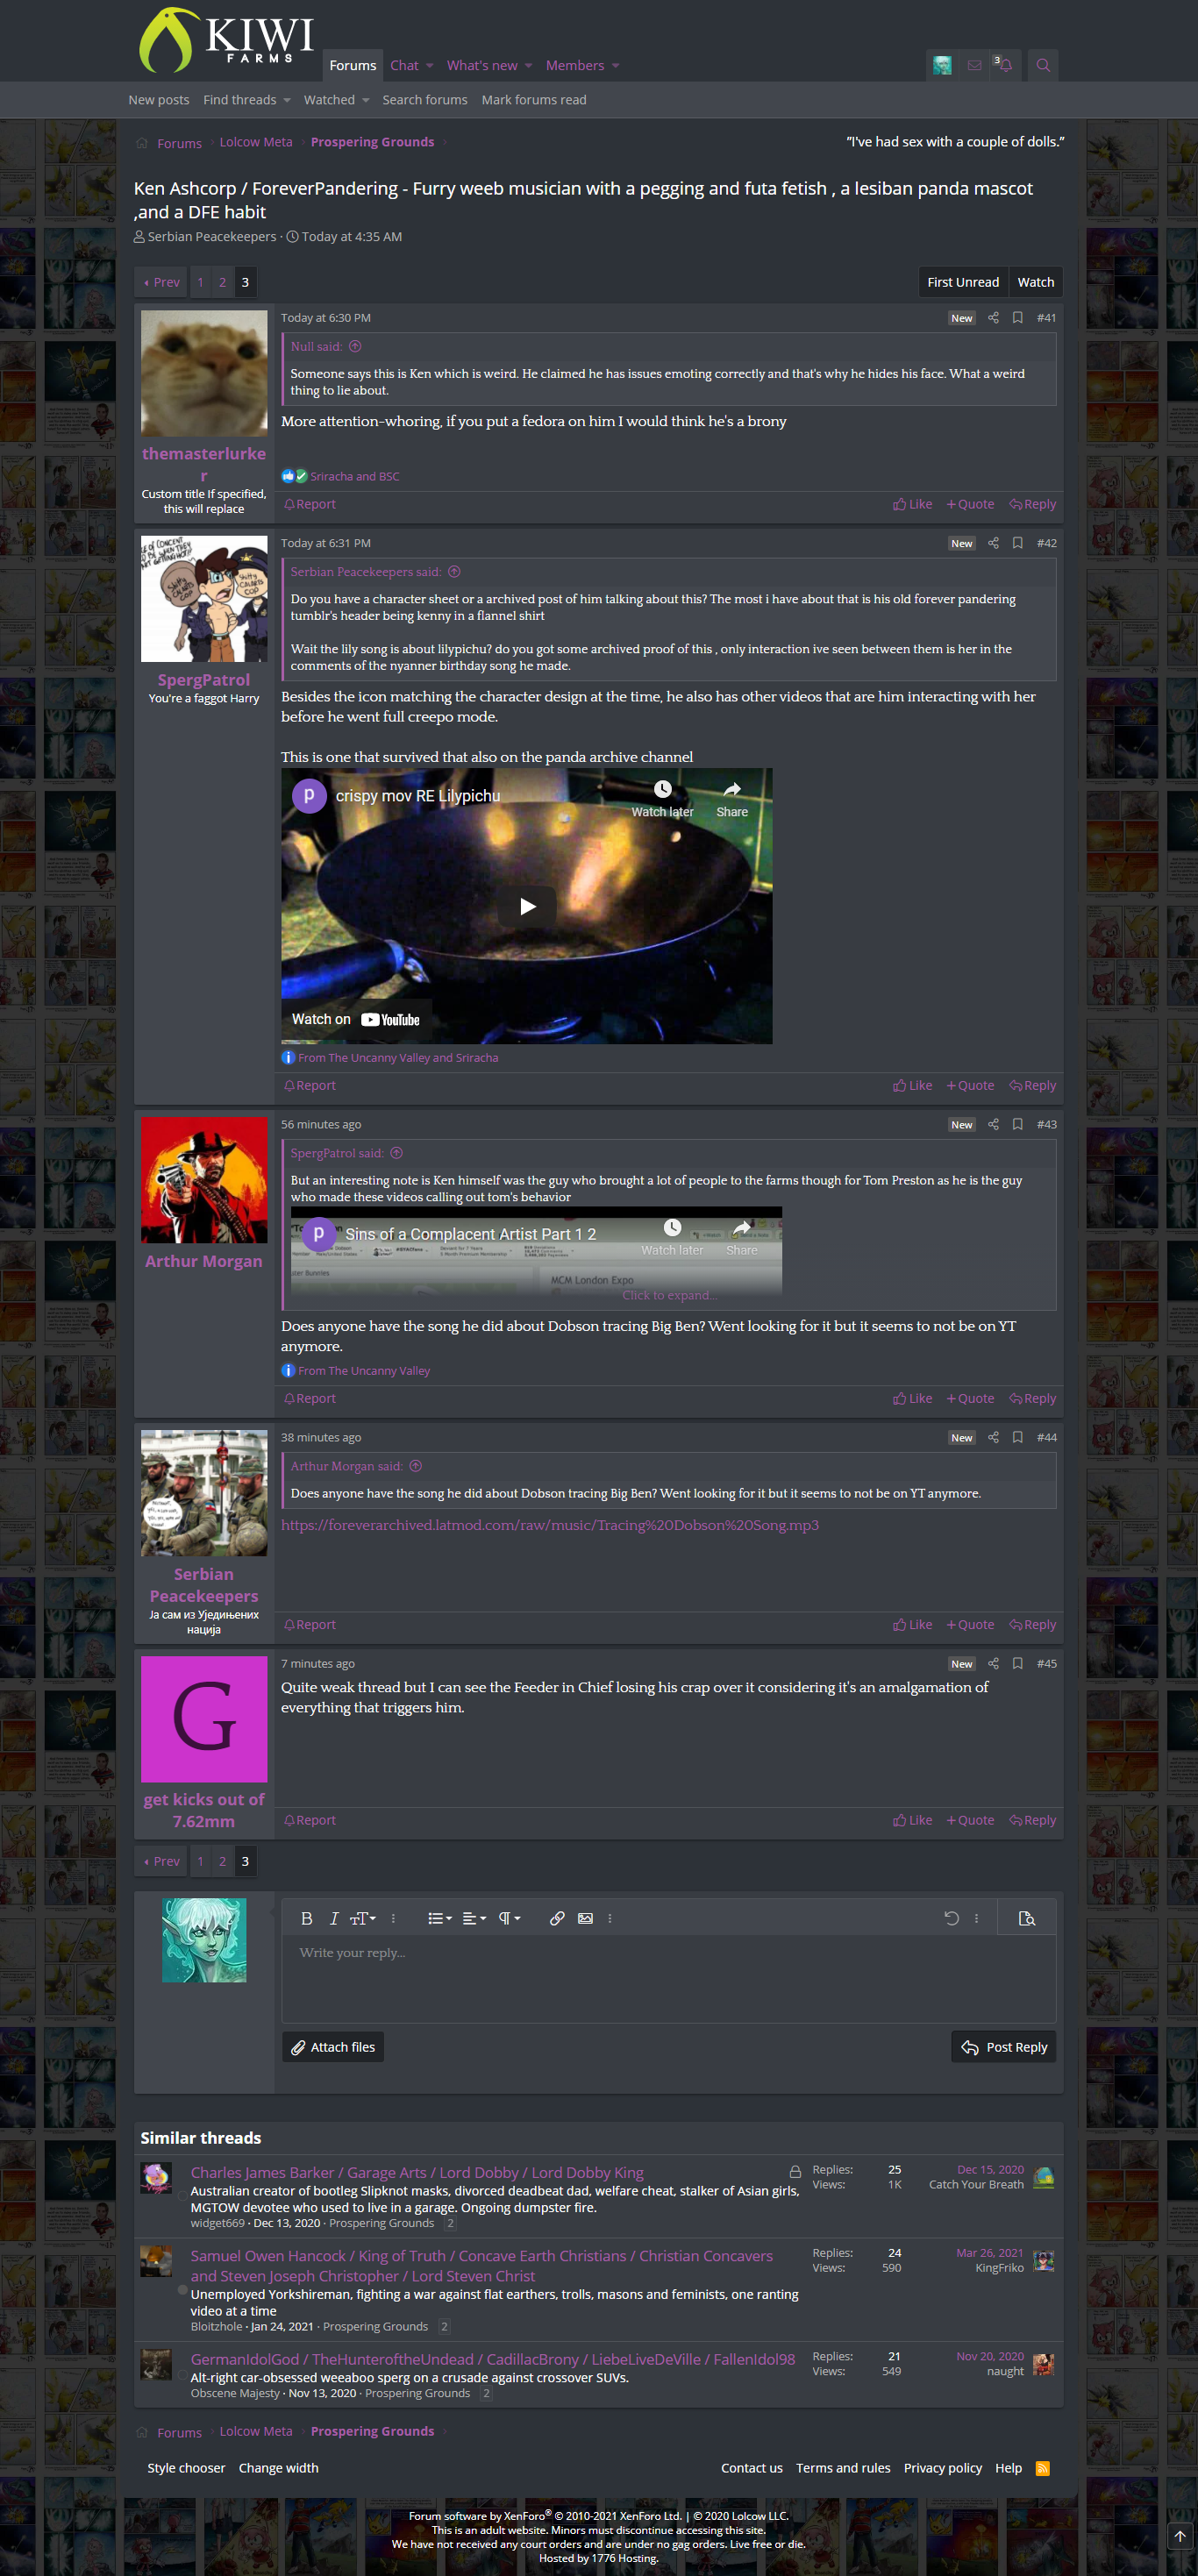
Task: Click into the Write your reply field
Action: click(x=669, y=1979)
